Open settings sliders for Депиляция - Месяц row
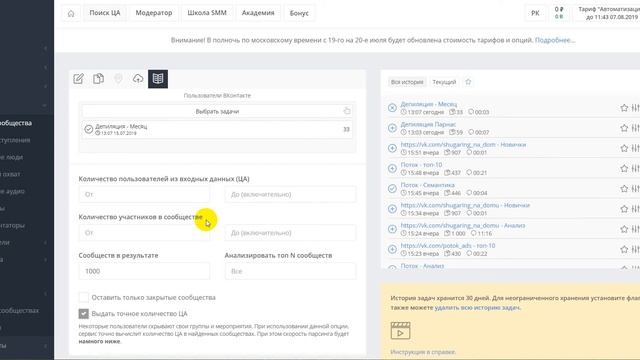 pyautogui.click(x=636, y=108)
